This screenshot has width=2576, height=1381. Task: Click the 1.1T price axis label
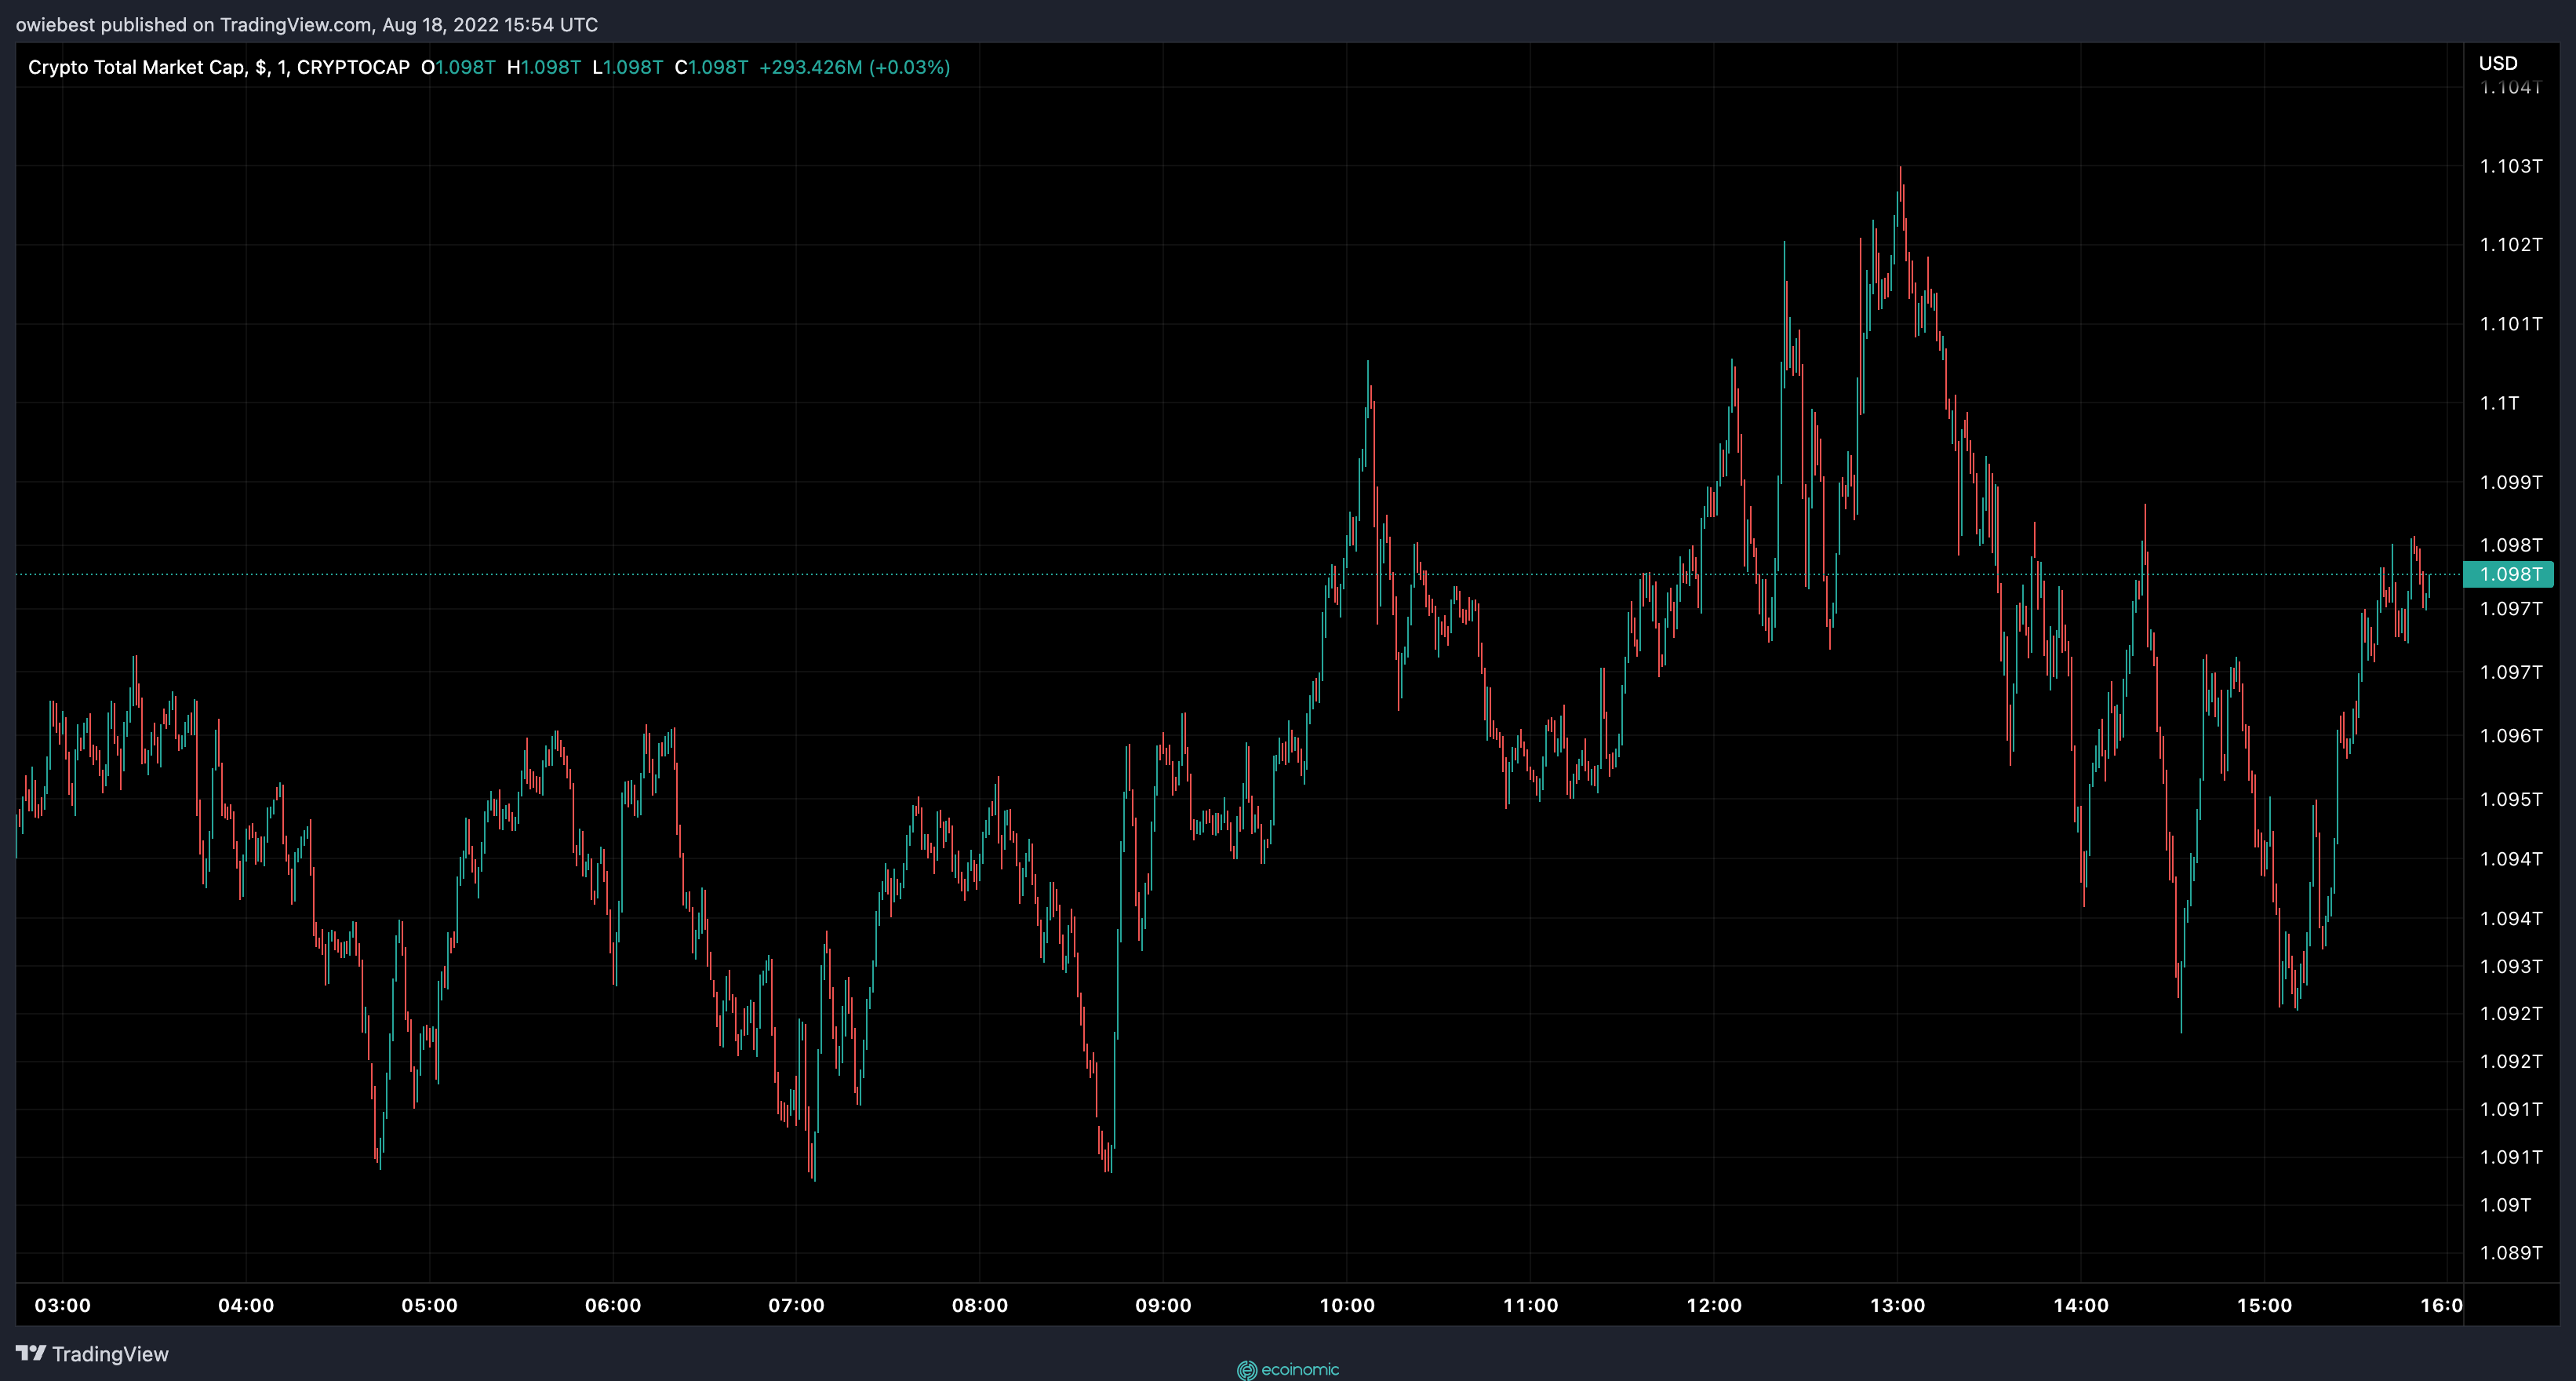coord(2499,403)
